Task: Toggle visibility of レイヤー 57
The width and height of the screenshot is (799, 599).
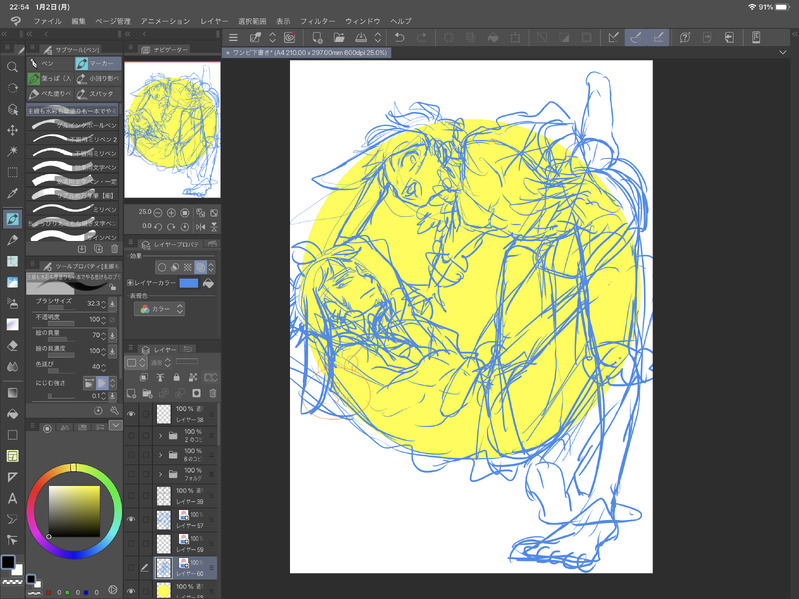Action: pyautogui.click(x=131, y=520)
